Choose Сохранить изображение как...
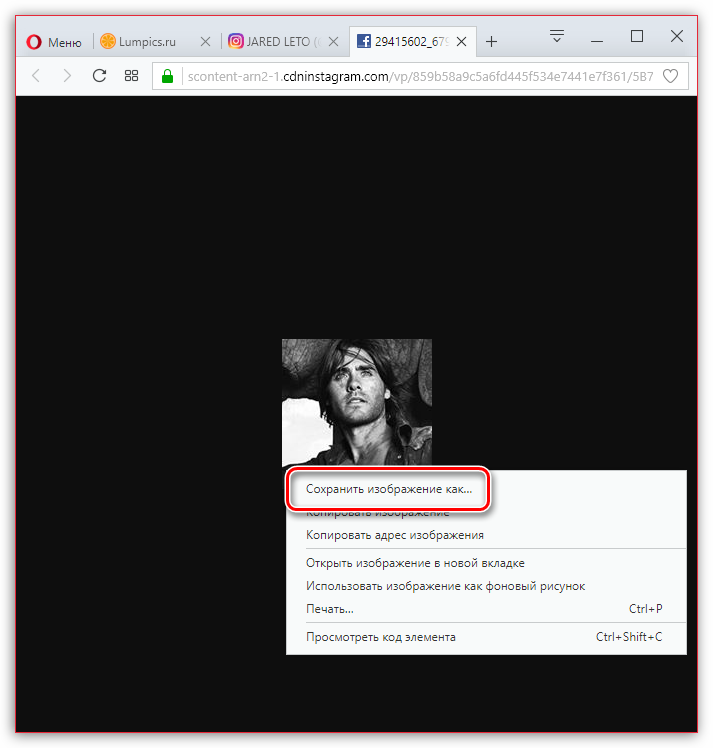Image resolution: width=713 pixels, height=748 pixels. (x=389, y=489)
